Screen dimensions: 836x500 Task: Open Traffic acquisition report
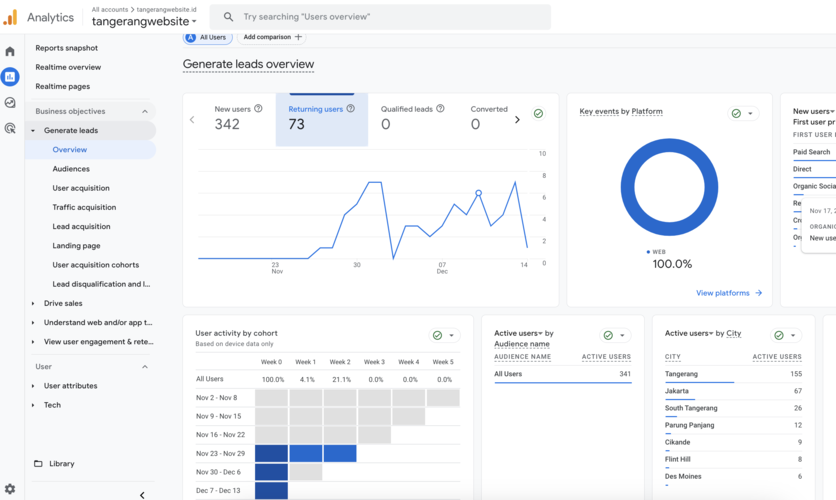click(x=84, y=207)
